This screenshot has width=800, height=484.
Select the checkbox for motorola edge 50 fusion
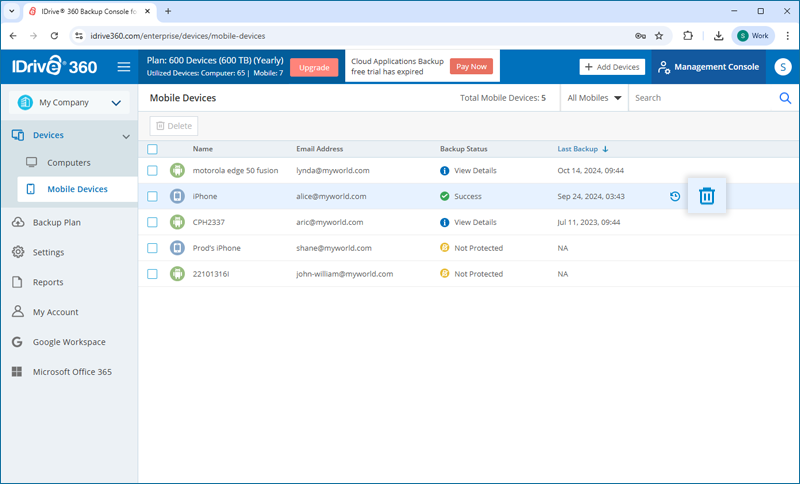click(152, 171)
